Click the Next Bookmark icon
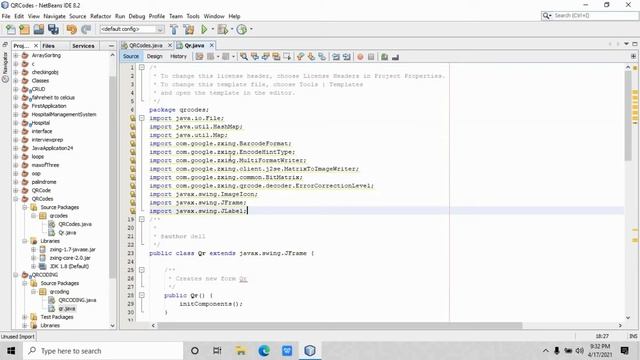The width and height of the screenshot is (640, 360). 311,57
